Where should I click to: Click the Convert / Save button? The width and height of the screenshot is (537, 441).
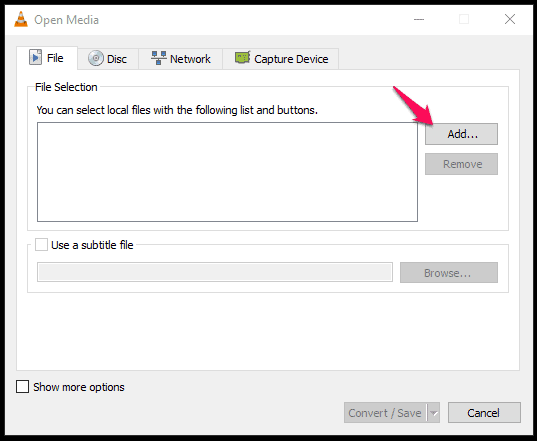coord(385,413)
